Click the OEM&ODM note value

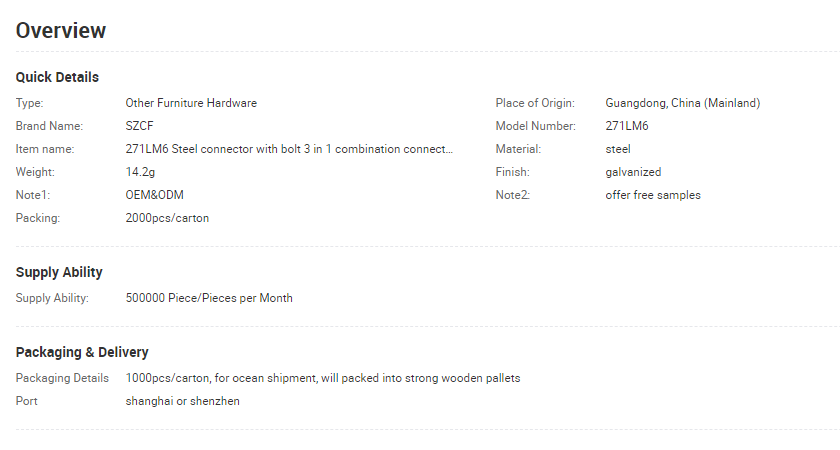pos(155,195)
